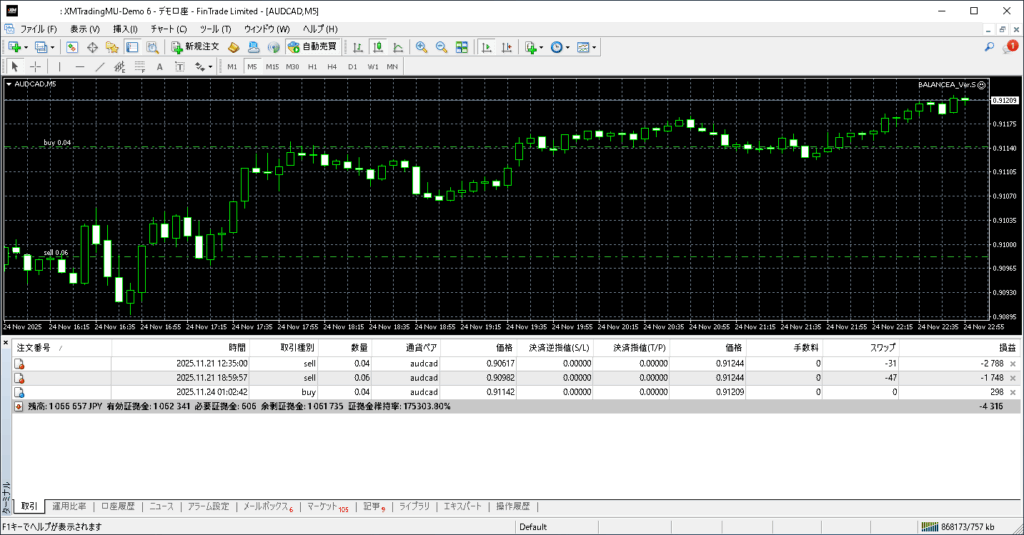Click the tile windows icon

click(x=461, y=47)
